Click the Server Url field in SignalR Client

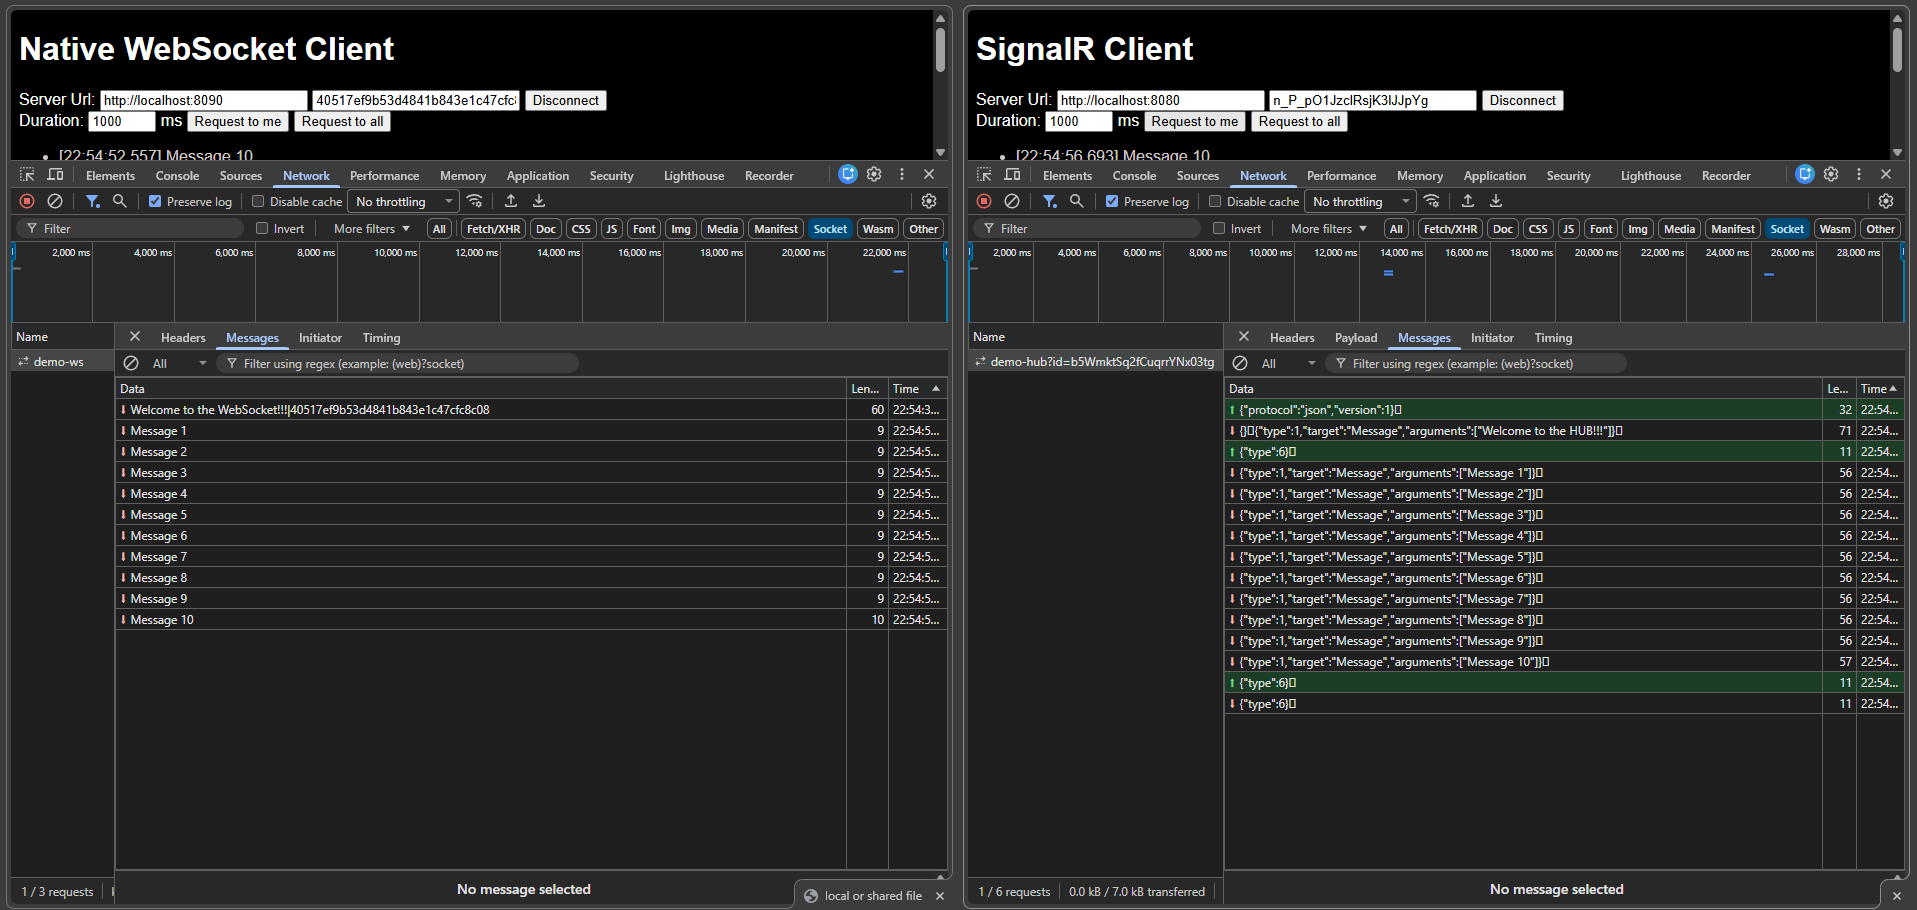[1161, 100]
